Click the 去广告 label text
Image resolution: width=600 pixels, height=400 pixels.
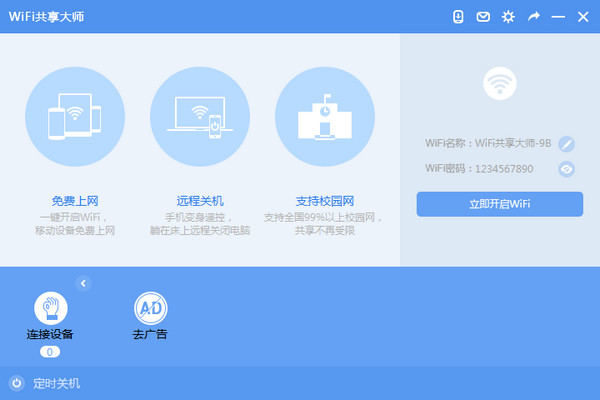click(x=150, y=334)
